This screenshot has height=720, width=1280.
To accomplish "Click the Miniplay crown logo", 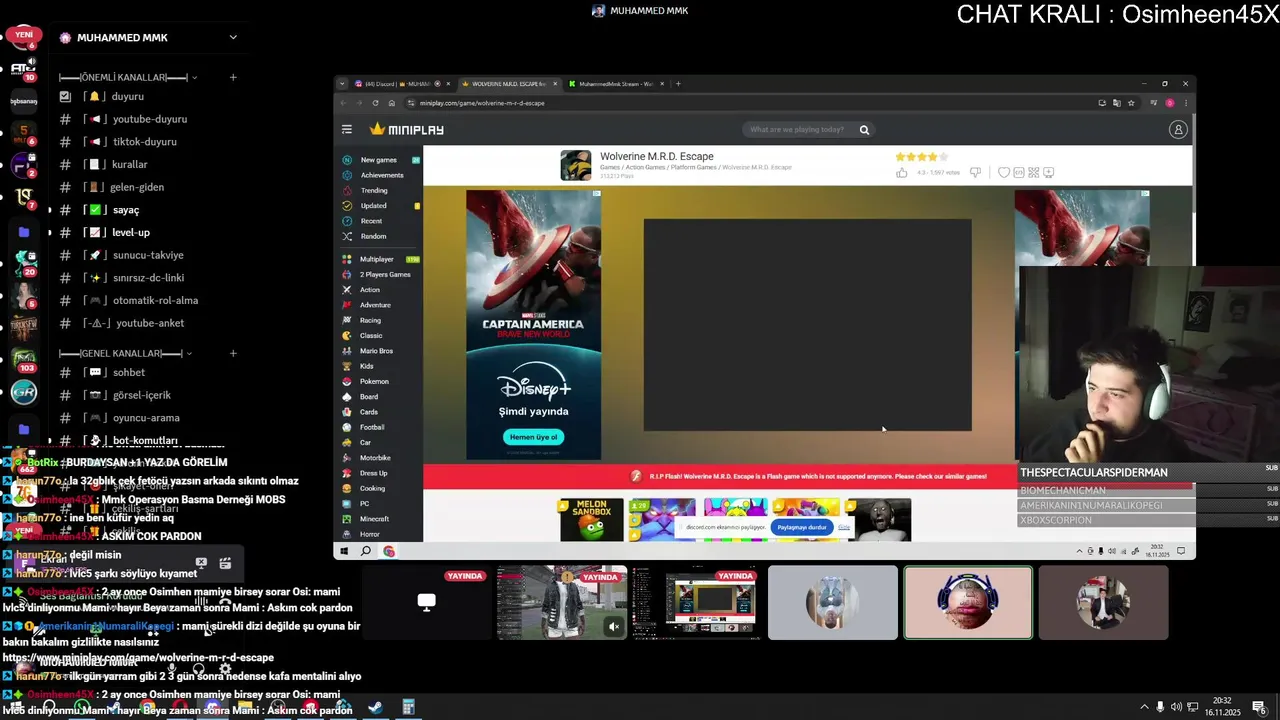I will tap(407, 129).
